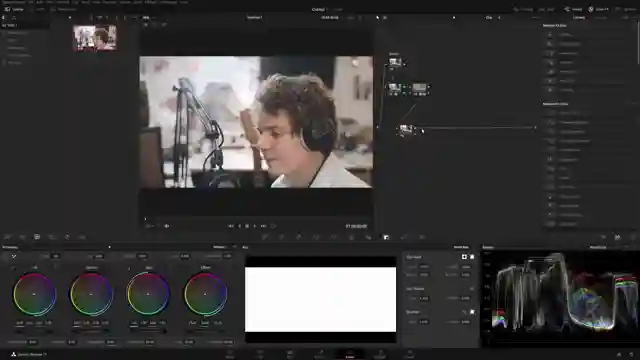Switch to the Media page tab
The image size is (640, 360).
coord(230,354)
